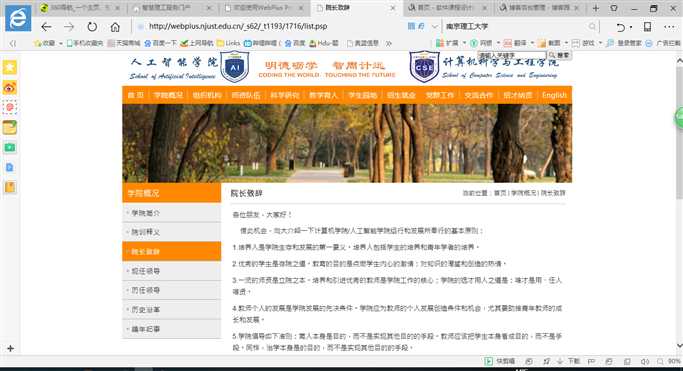Open 教学育人 in the navigation bar
Image resolution: width=683 pixels, height=371 pixels.
[x=323, y=95]
